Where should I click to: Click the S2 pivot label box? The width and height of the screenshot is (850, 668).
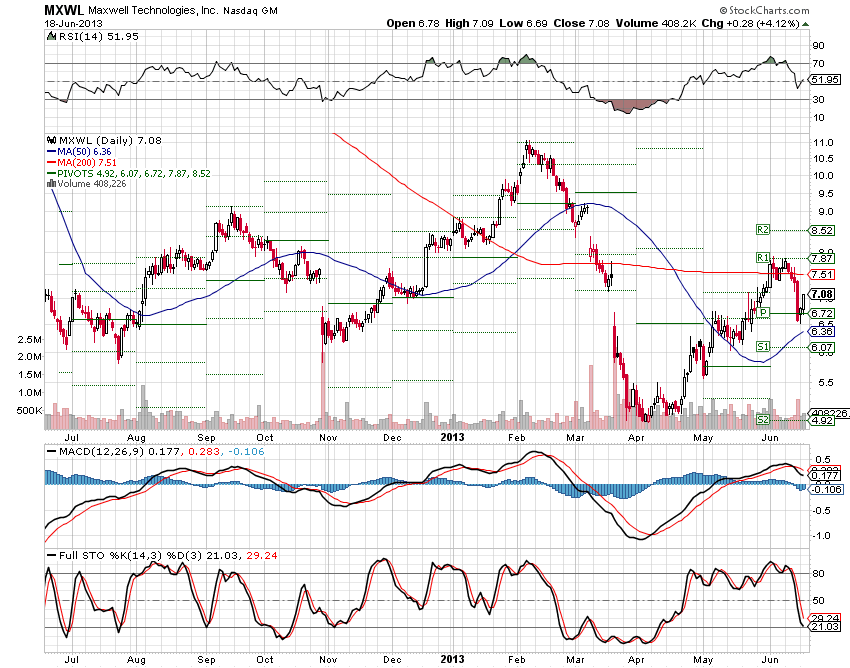763,420
